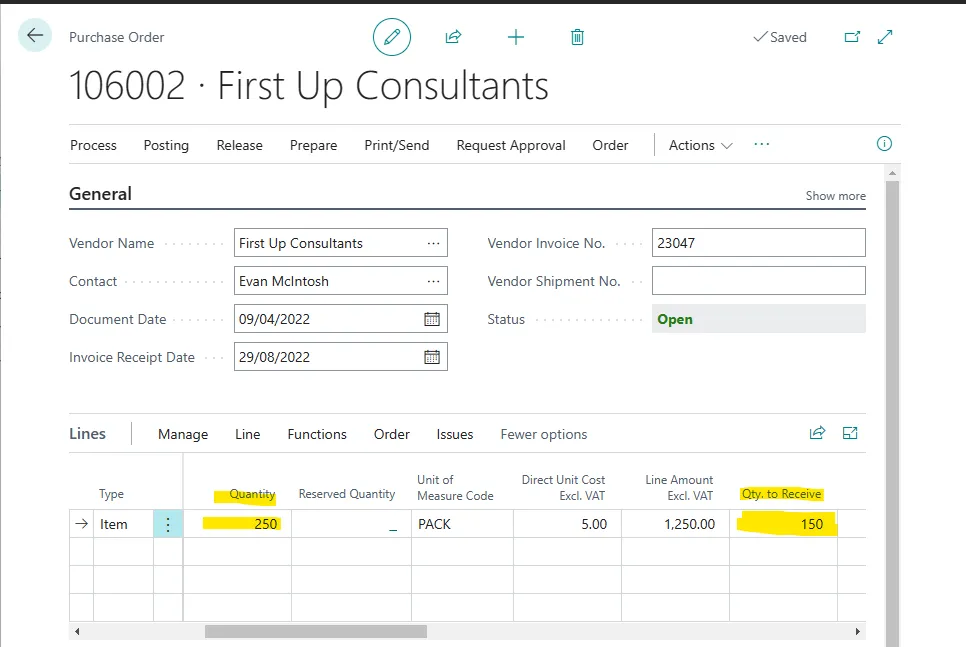Show more actions via the ellipsis

(x=761, y=144)
